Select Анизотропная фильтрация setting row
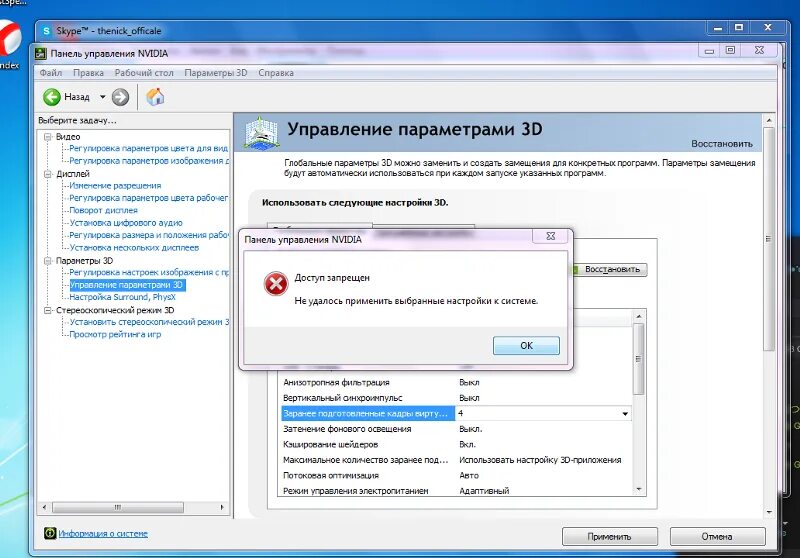The height and width of the screenshot is (558, 800). tap(457, 383)
